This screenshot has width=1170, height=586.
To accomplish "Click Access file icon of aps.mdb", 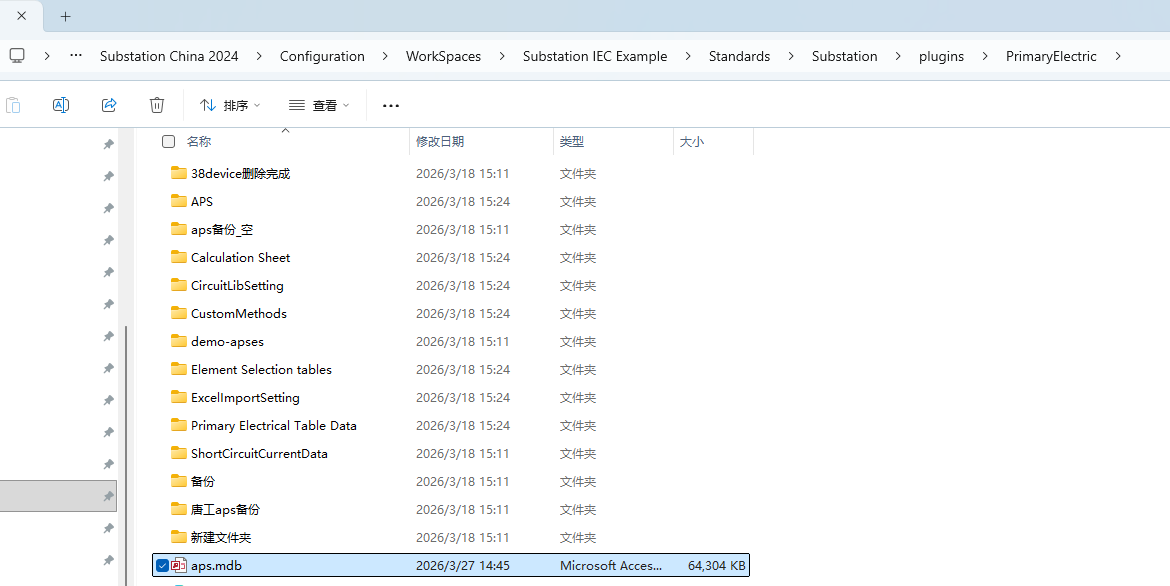I will [x=179, y=565].
